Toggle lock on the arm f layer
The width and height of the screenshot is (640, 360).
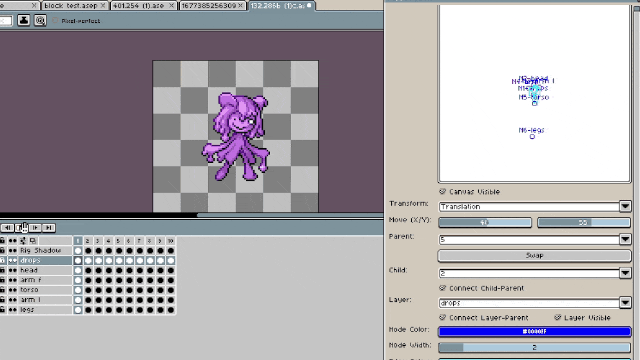2,280
